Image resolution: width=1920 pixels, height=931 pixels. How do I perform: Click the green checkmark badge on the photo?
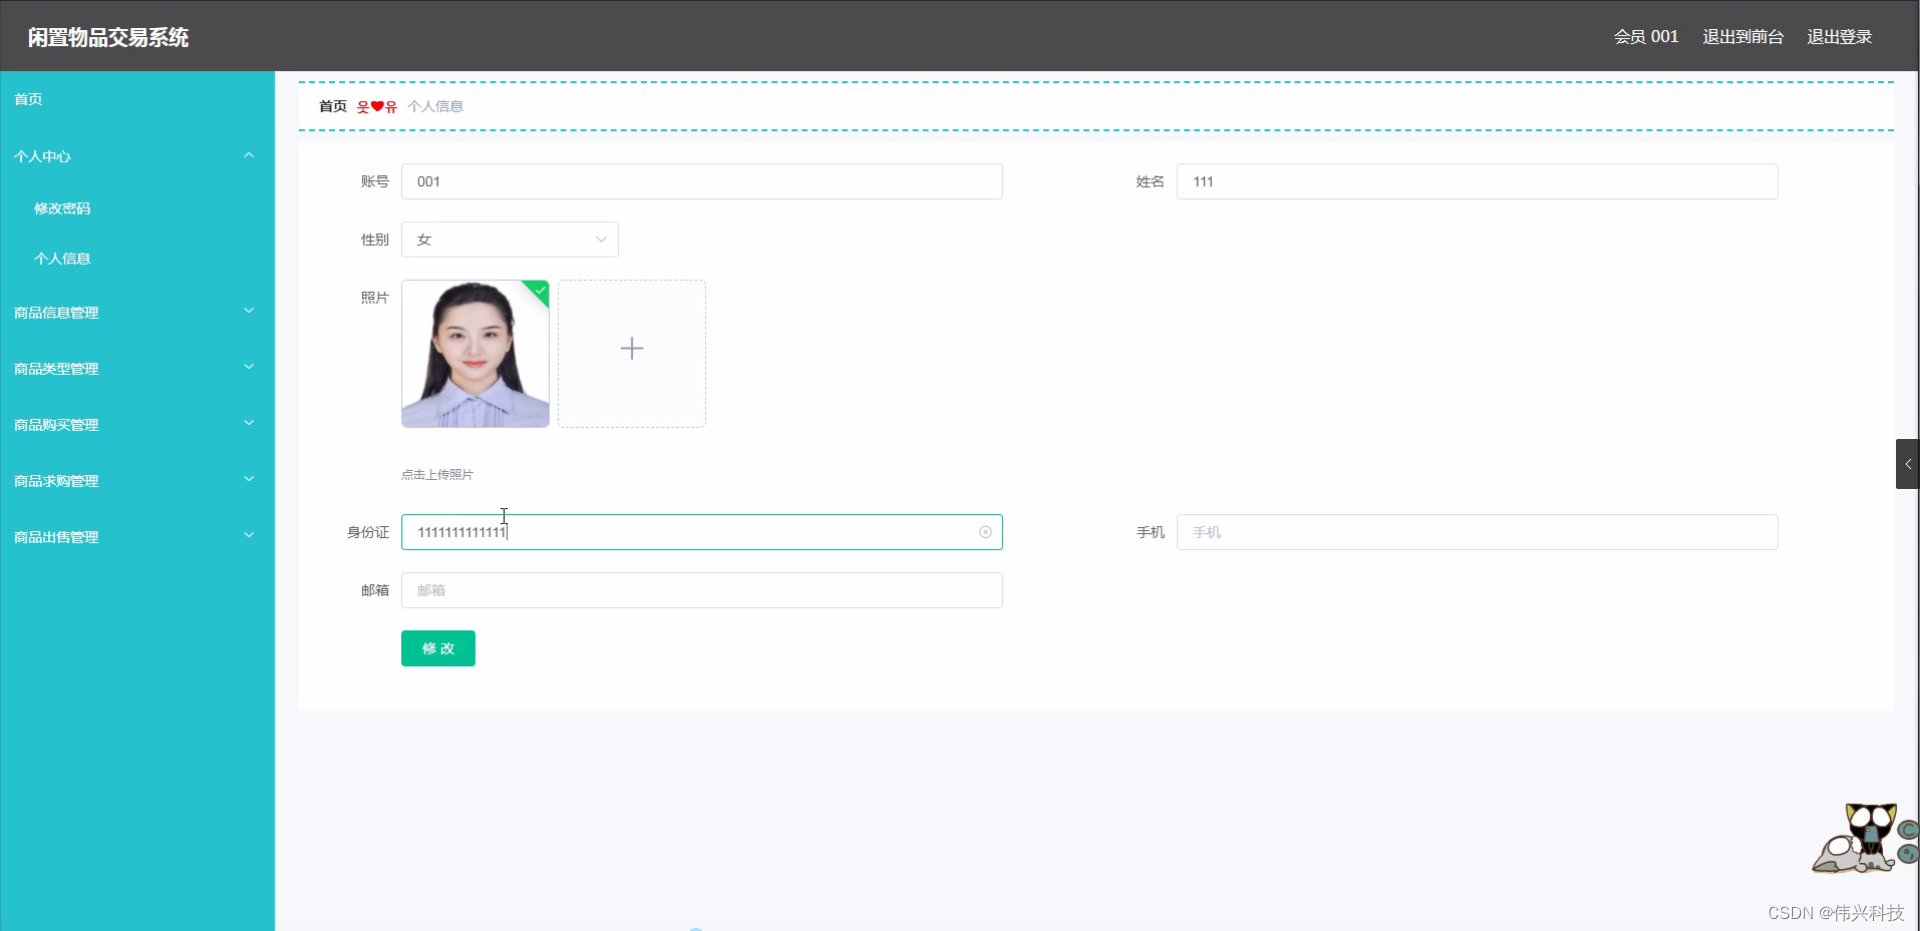pos(539,291)
